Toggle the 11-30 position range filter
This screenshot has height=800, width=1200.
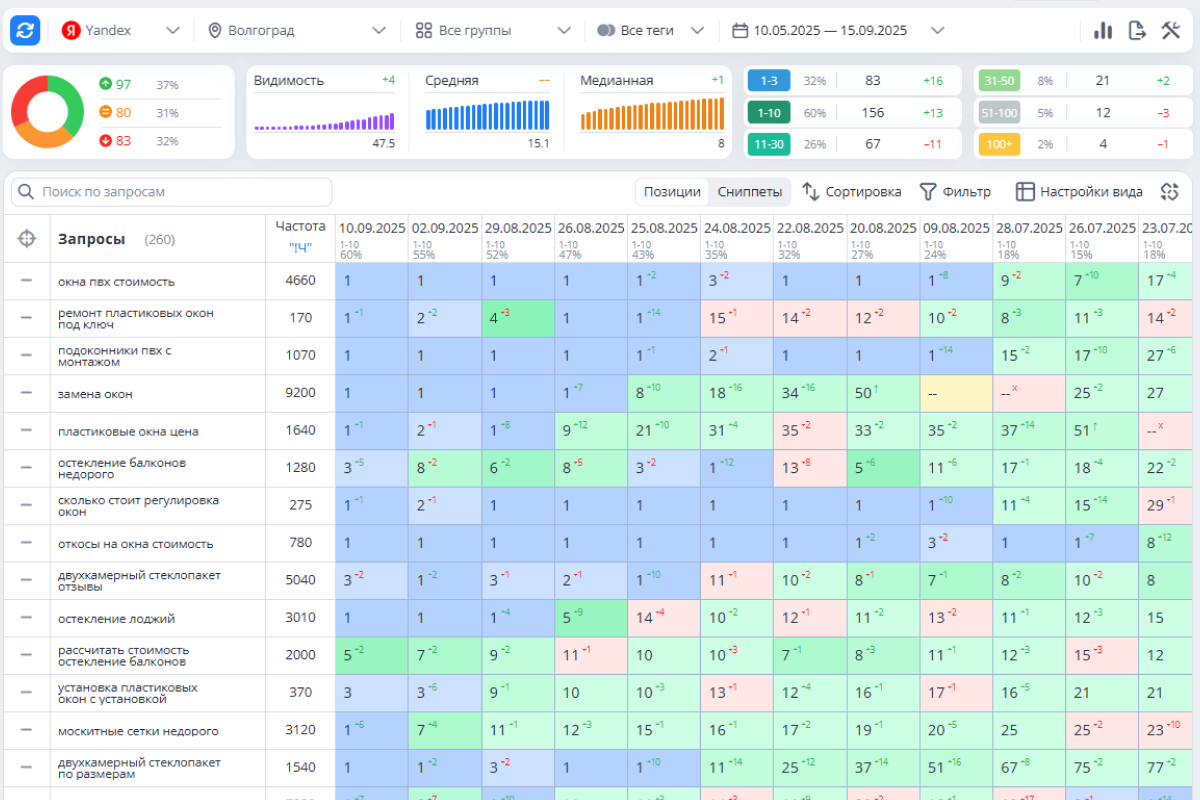(769, 144)
